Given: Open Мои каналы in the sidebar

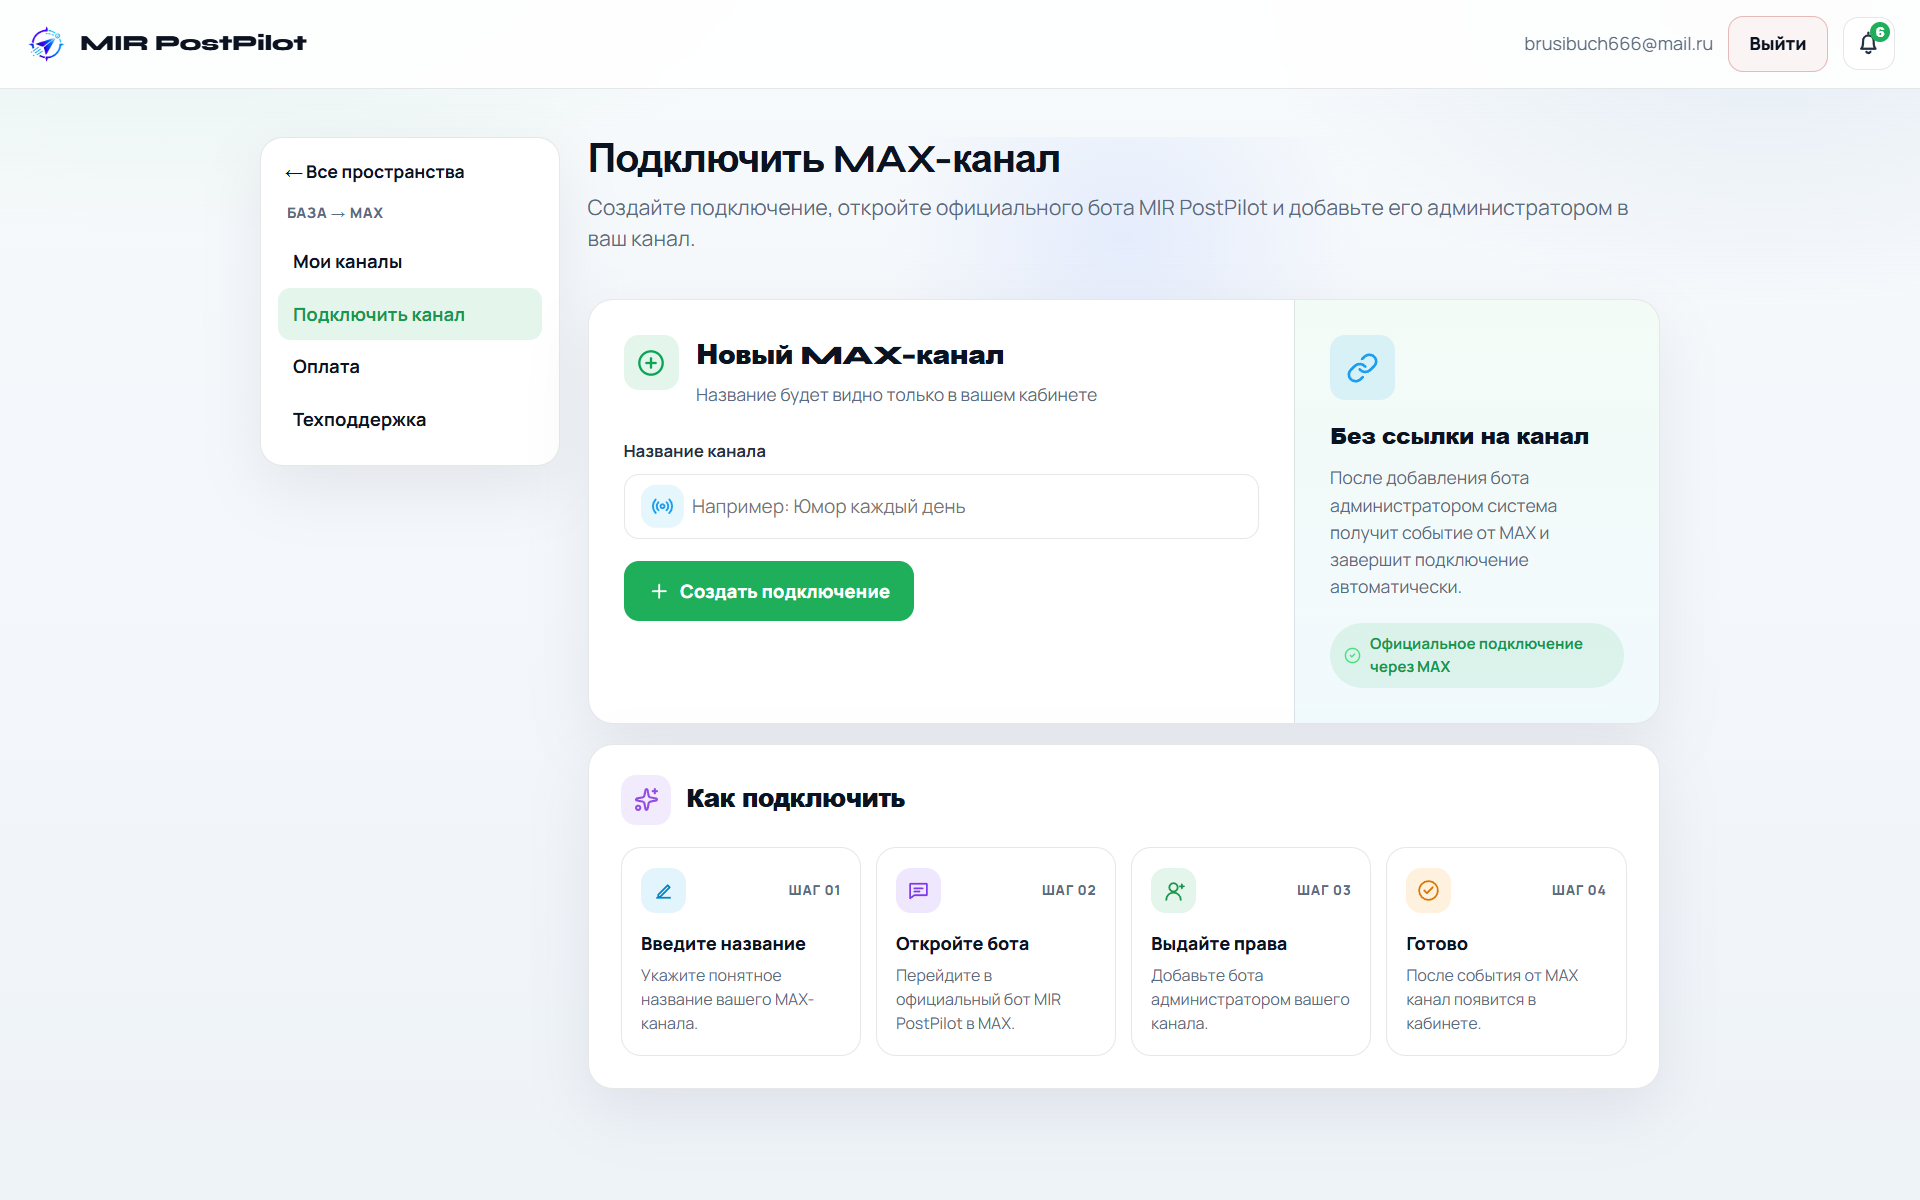Looking at the screenshot, I should coord(410,262).
